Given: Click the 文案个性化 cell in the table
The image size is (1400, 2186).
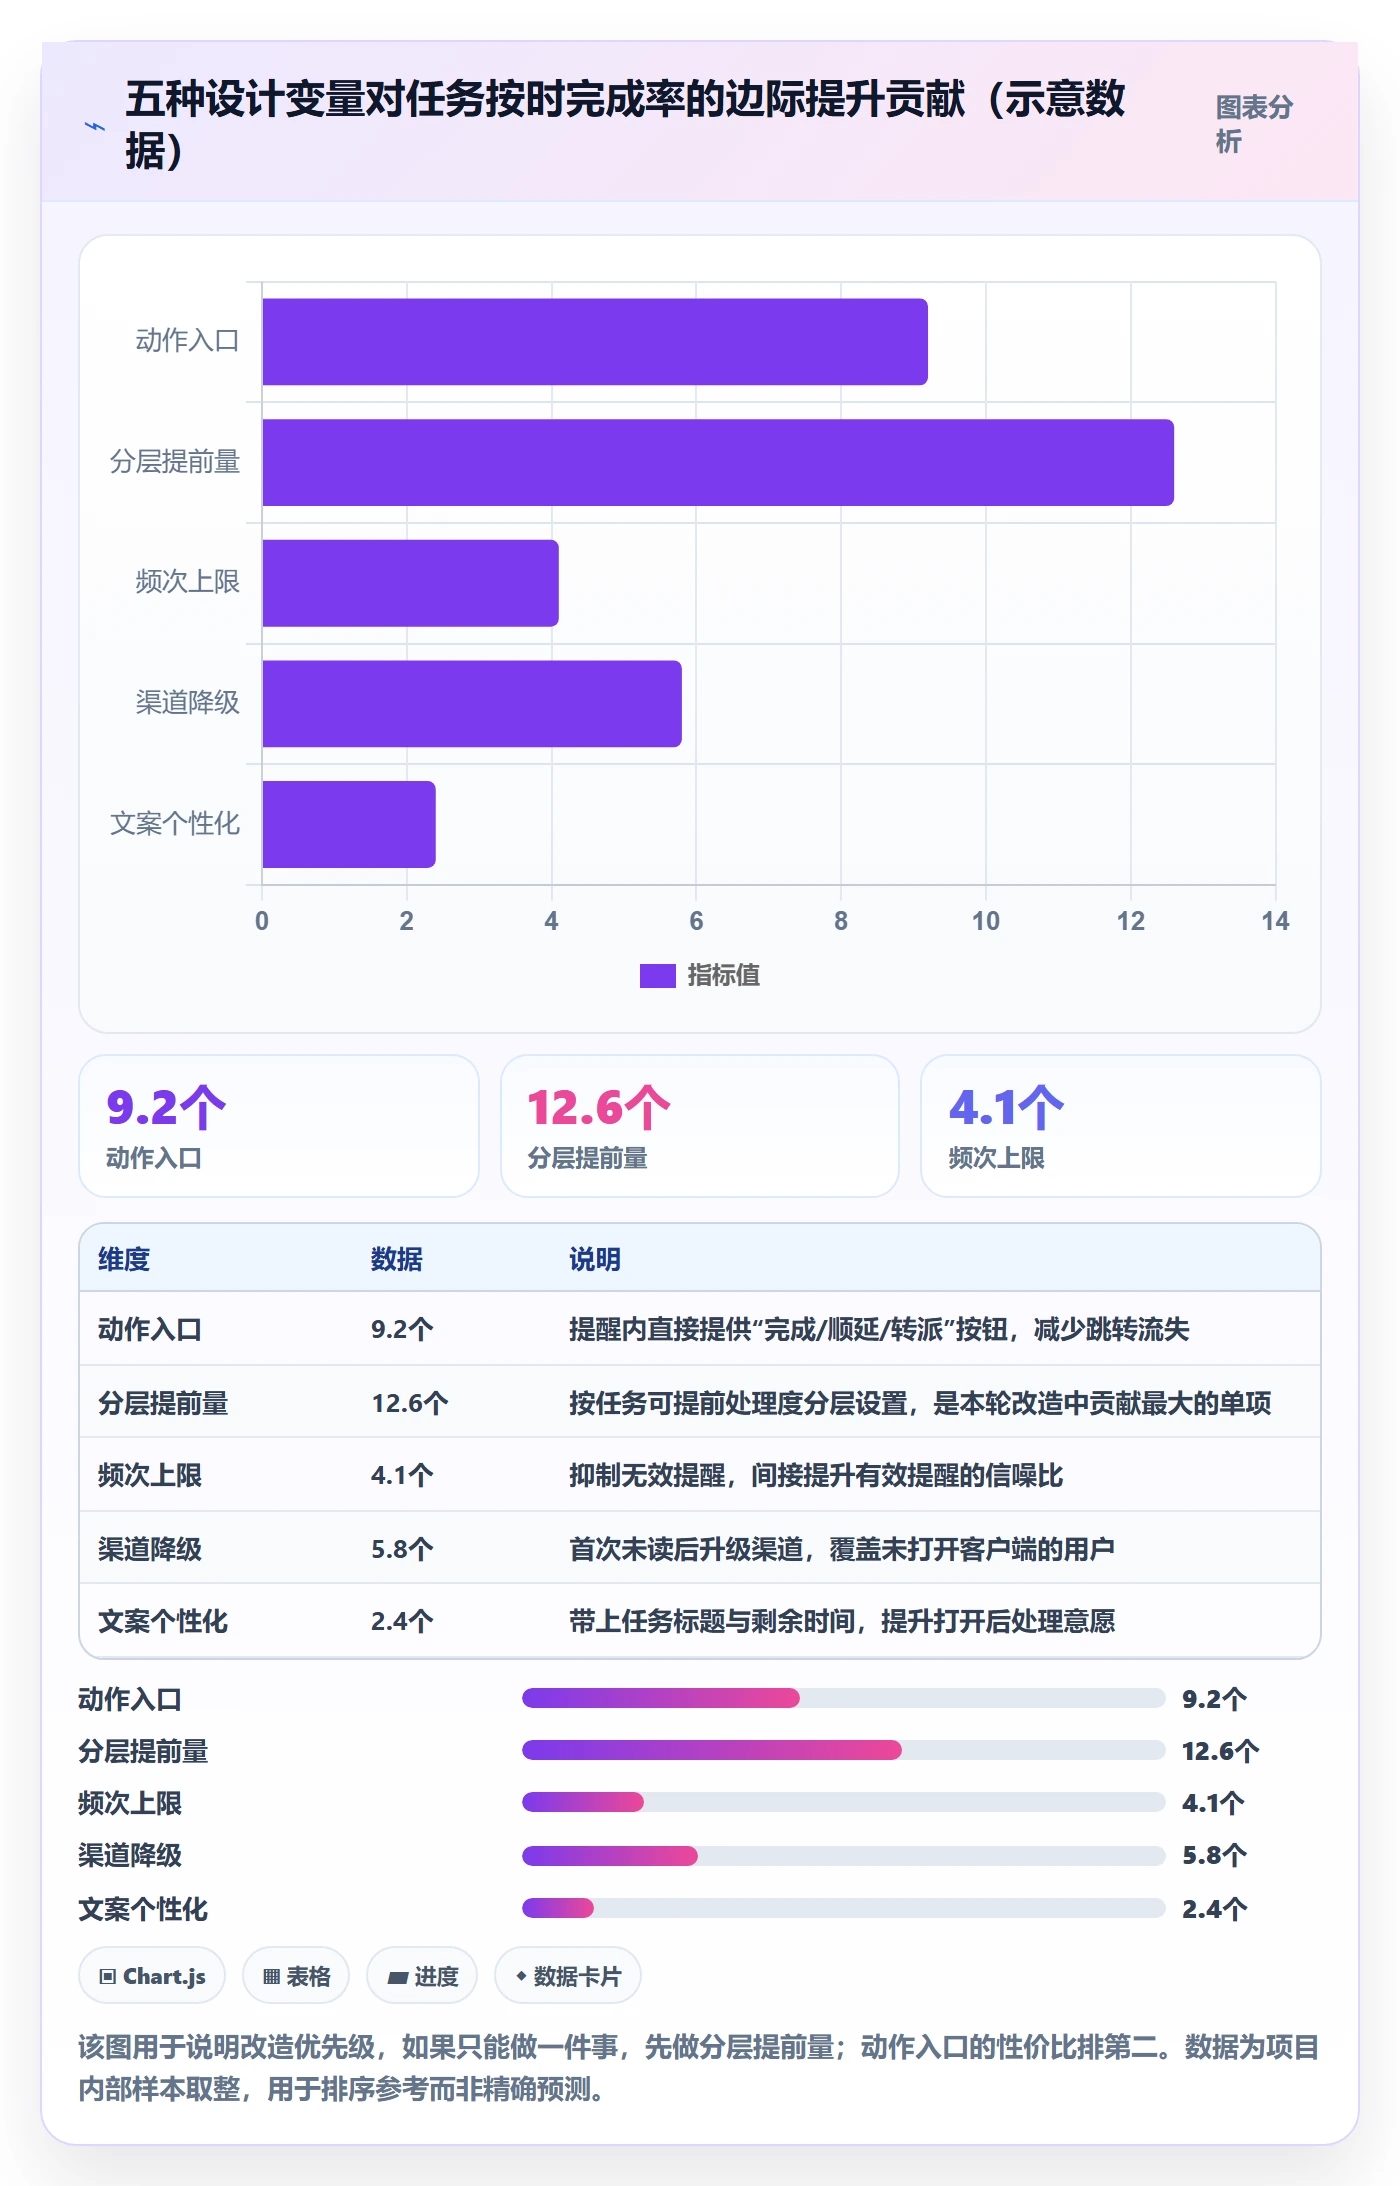Looking at the screenshot, I should coord(163,1621).
